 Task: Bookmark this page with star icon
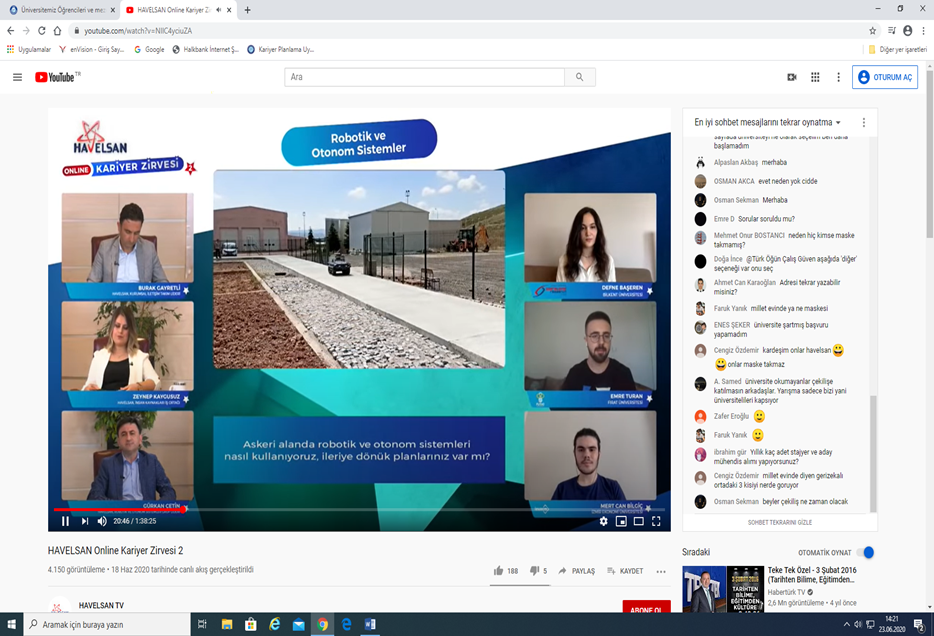[873, 30]
